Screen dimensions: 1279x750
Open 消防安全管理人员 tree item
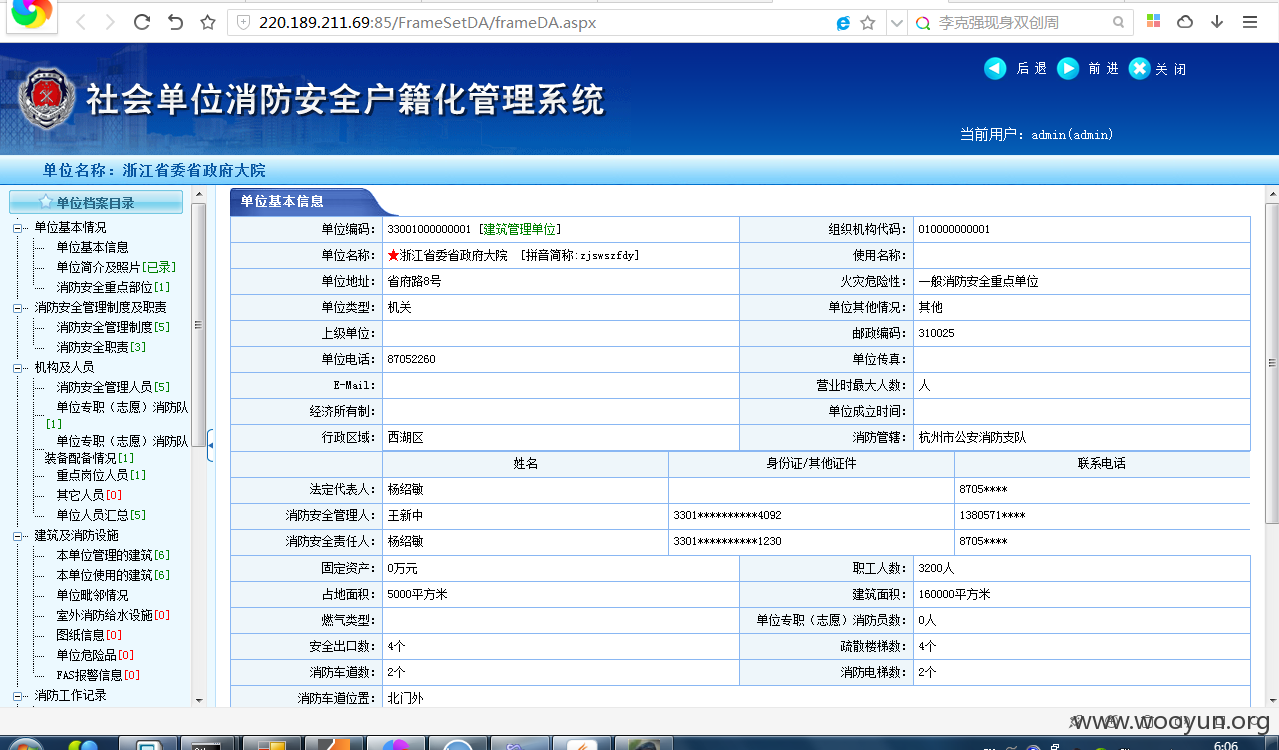[x=113, y=387]
